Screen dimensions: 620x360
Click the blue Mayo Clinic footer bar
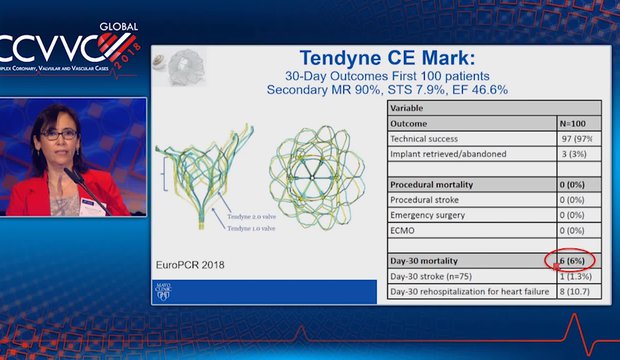point(265,292)
